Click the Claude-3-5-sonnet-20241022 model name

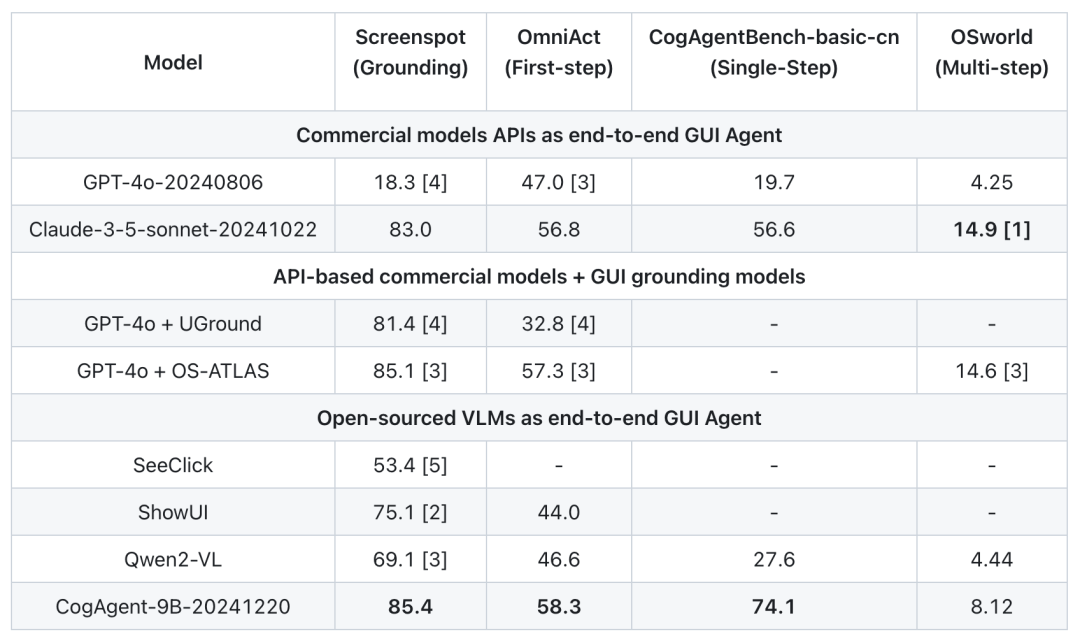click(173, 229)
